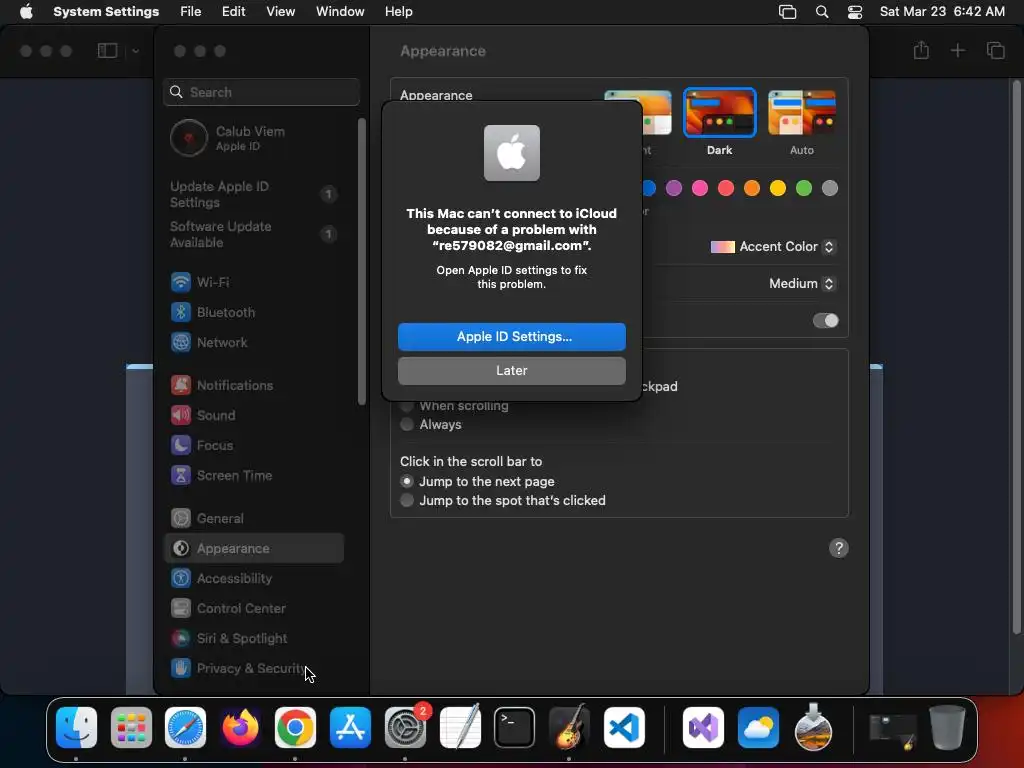The image size is (1024, 768).
Task: Open Accessibility settings pane
Action: (255, 579)
